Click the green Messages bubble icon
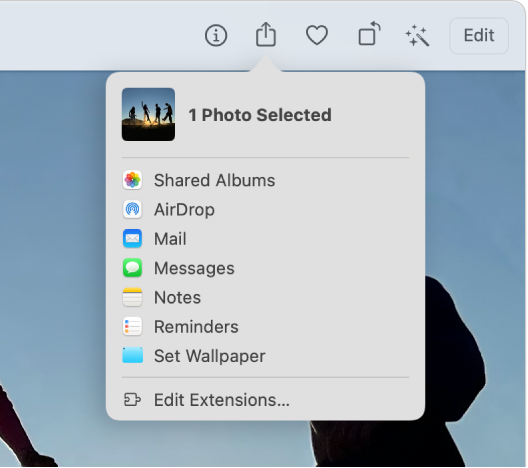This screenshot has height=468, width=528. (x=132, y=268)
